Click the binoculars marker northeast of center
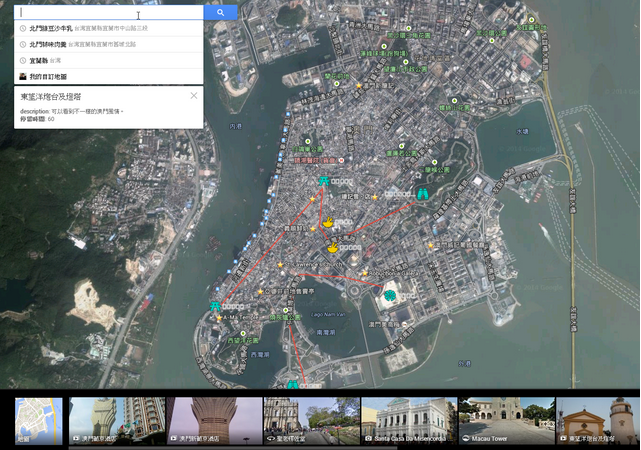This screenshot has width=641, height=450. 422,194
